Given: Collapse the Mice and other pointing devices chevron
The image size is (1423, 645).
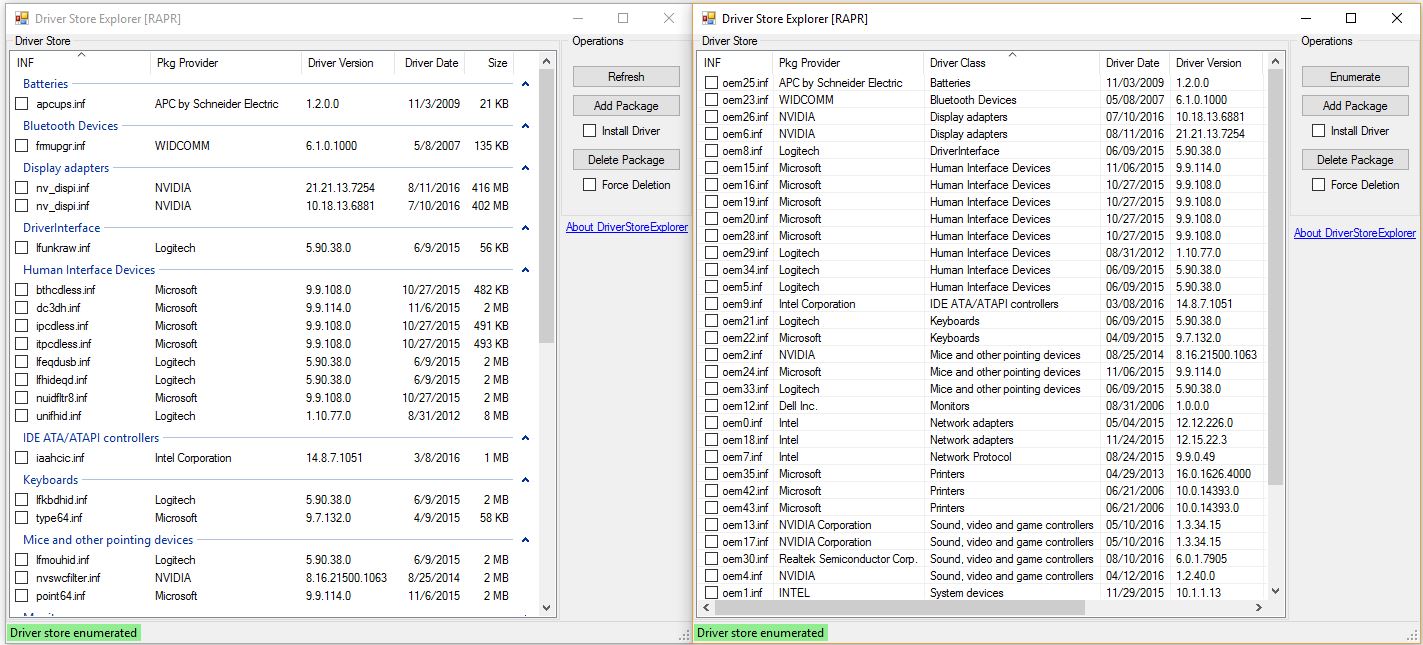Looking at the screenshot, I should [526, 540].
